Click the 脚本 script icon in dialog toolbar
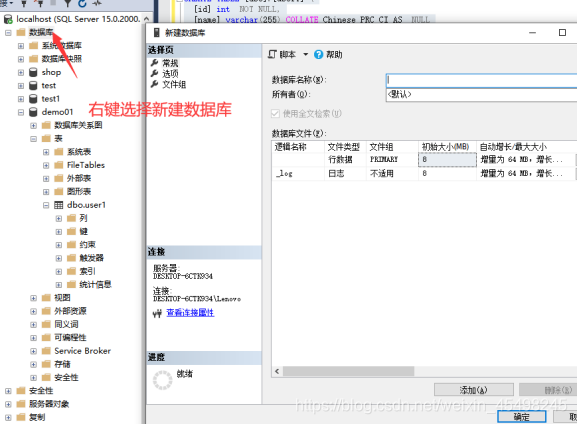Viewport: 577px width, 424px height. pyautogui.click(x=272, y=54)
